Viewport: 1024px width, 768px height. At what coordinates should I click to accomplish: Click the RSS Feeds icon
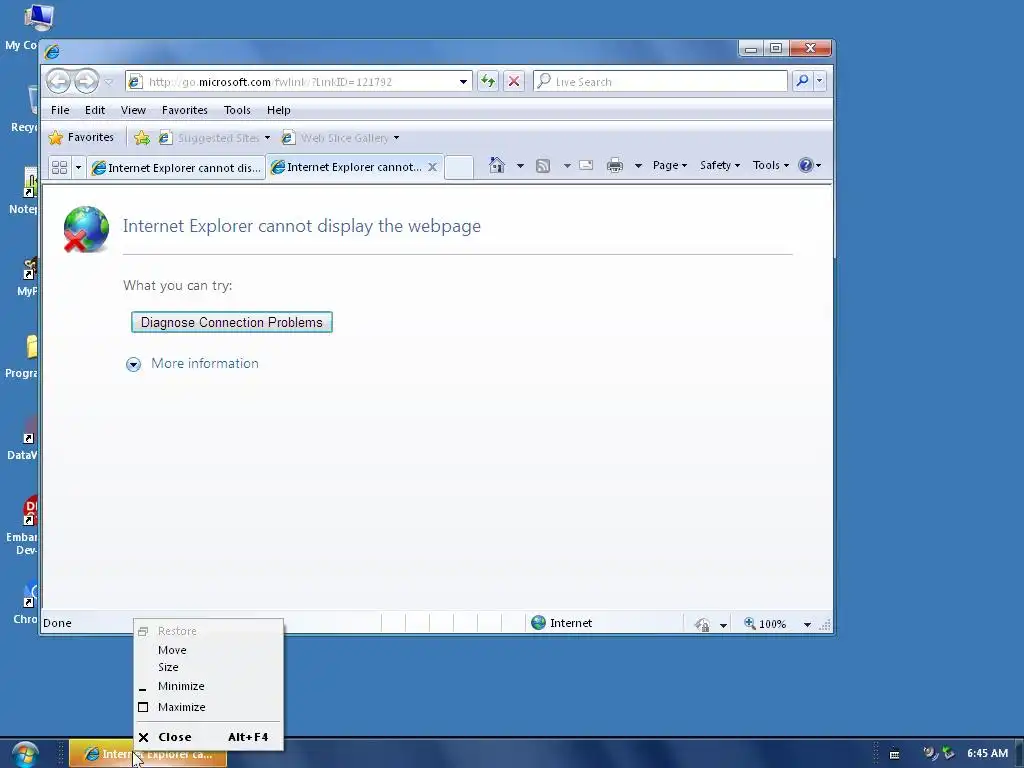[x=543, y=166]
